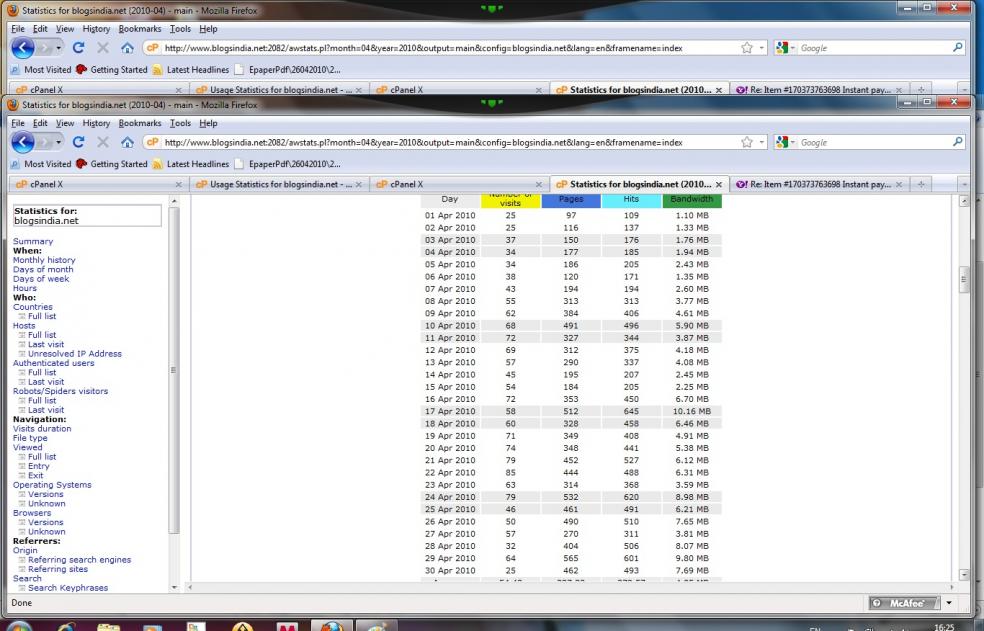Image resolution: width=984 pixels, height=631 pixels.
Task: Click the green Bandwidth column header
Action: [x=691, y=200]
